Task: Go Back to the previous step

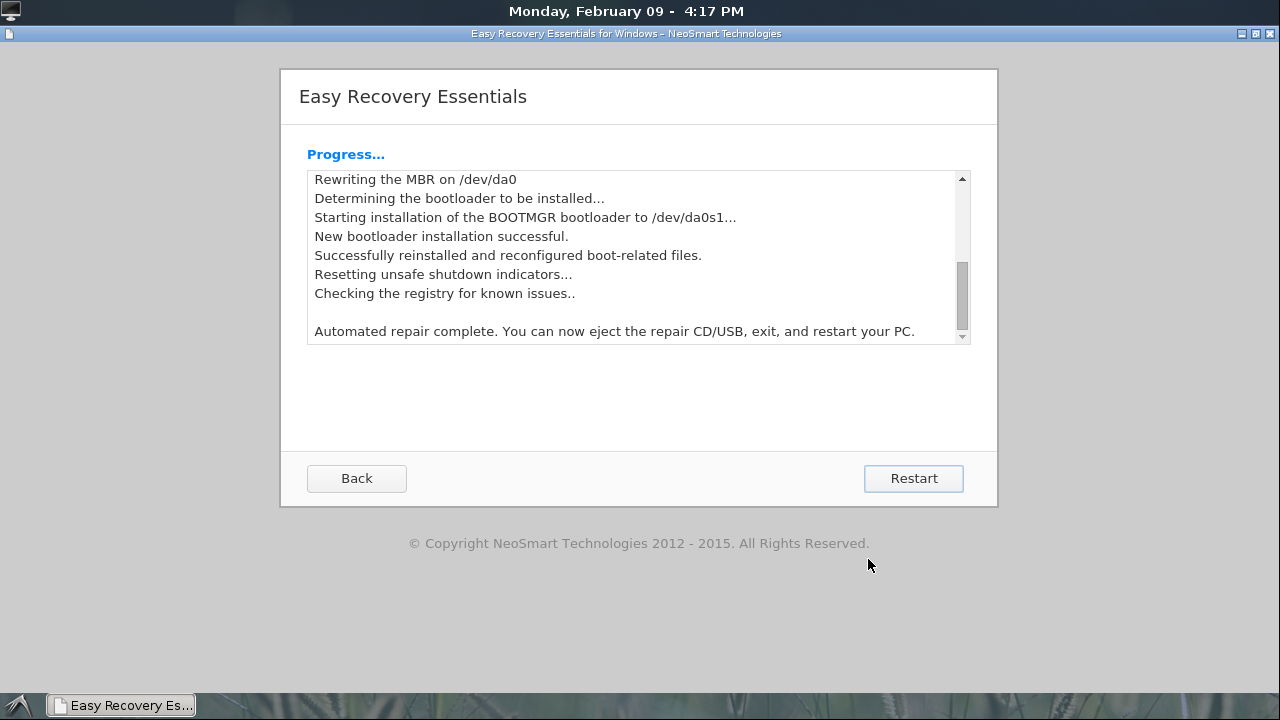Action: tap(356, 478)
